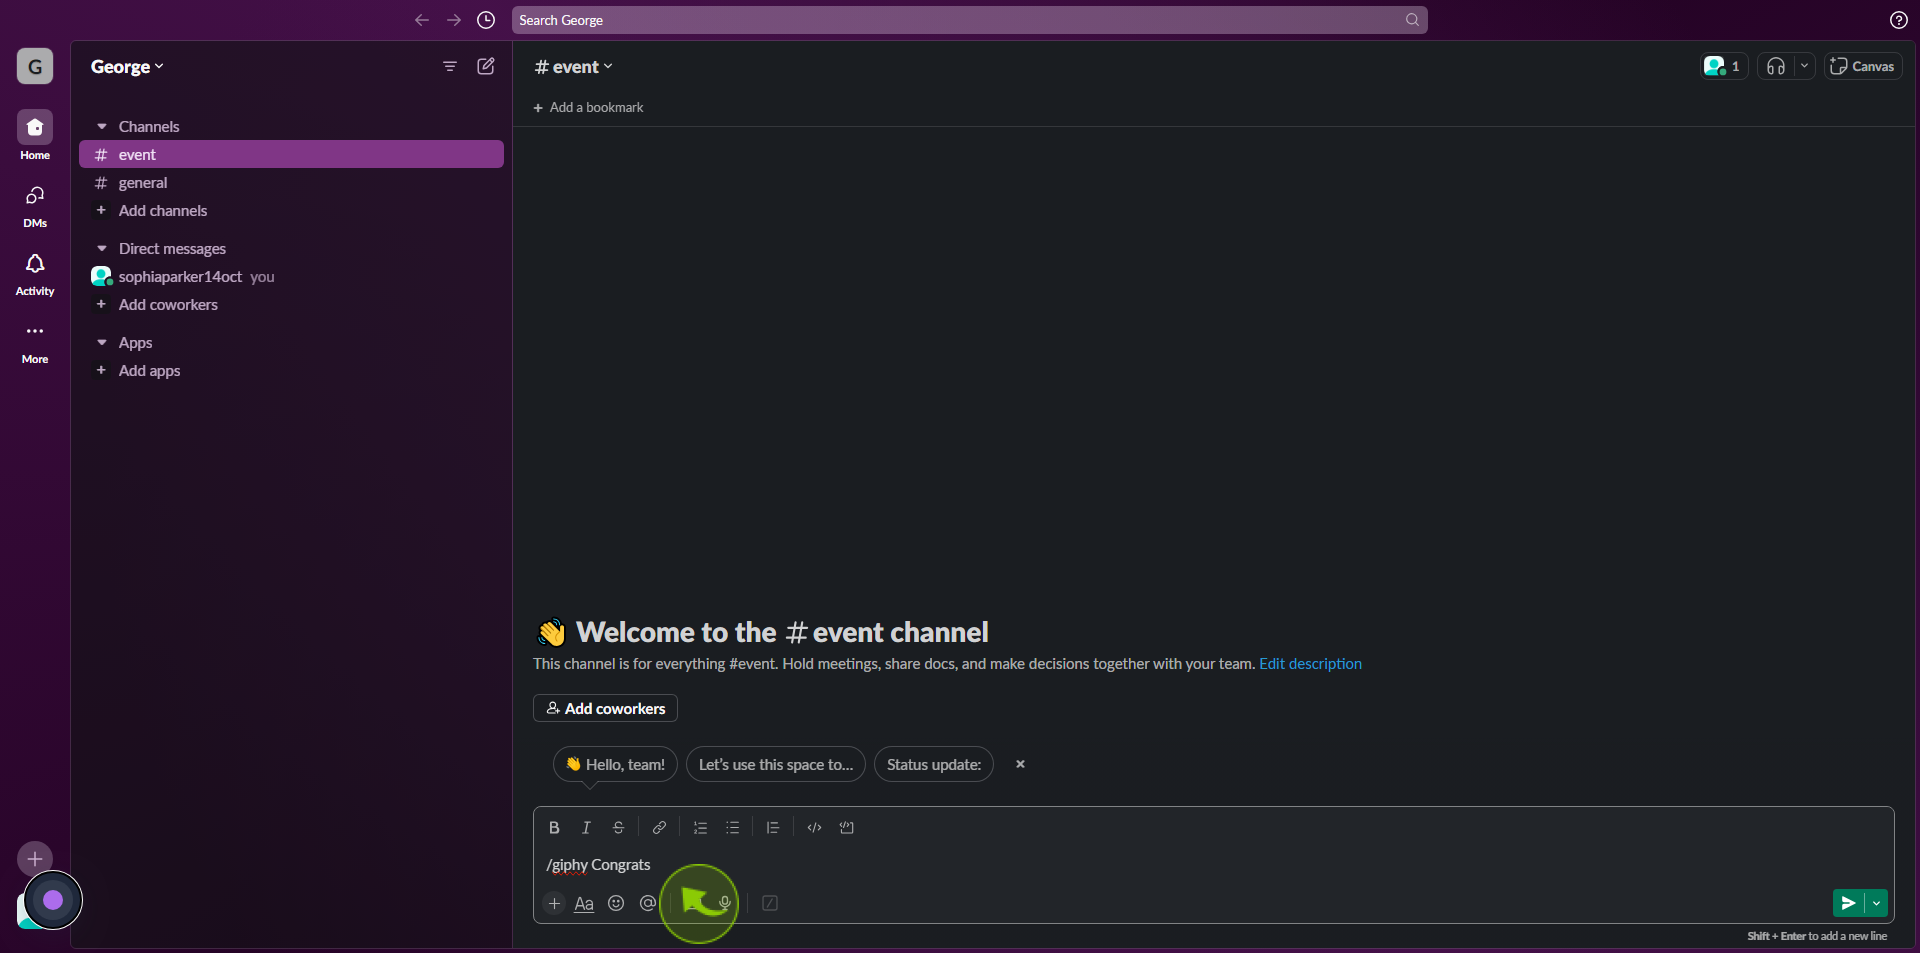Click the round create plus button
The width and height of the screenshot is (1920, 953).
pyautogui.click(x=35, y=858)
